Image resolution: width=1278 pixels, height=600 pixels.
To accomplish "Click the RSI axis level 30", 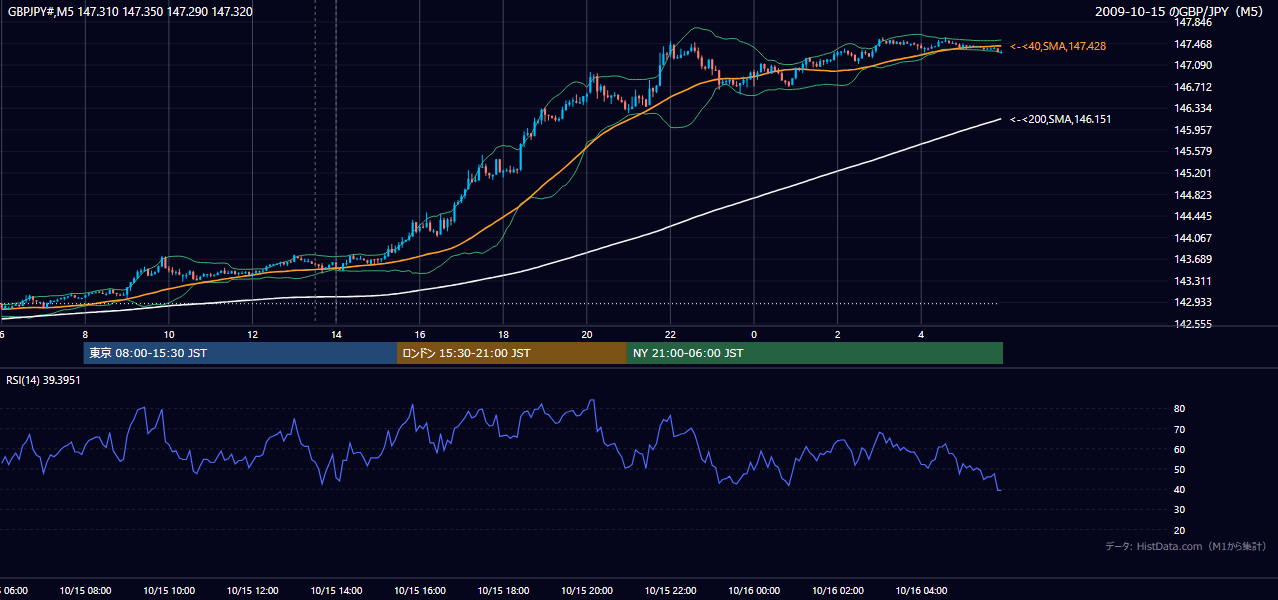I will pos(1179,510).
